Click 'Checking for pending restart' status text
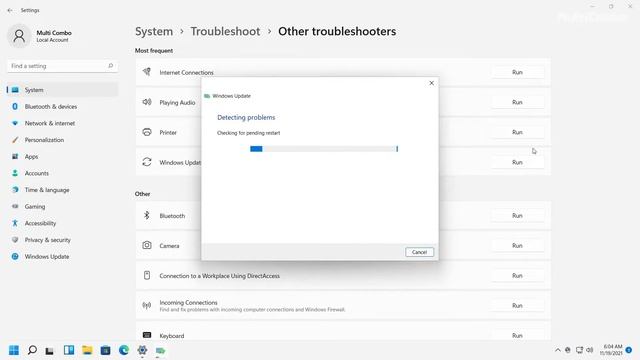This screenshot has height=360, width=640. tap(249, 133)
